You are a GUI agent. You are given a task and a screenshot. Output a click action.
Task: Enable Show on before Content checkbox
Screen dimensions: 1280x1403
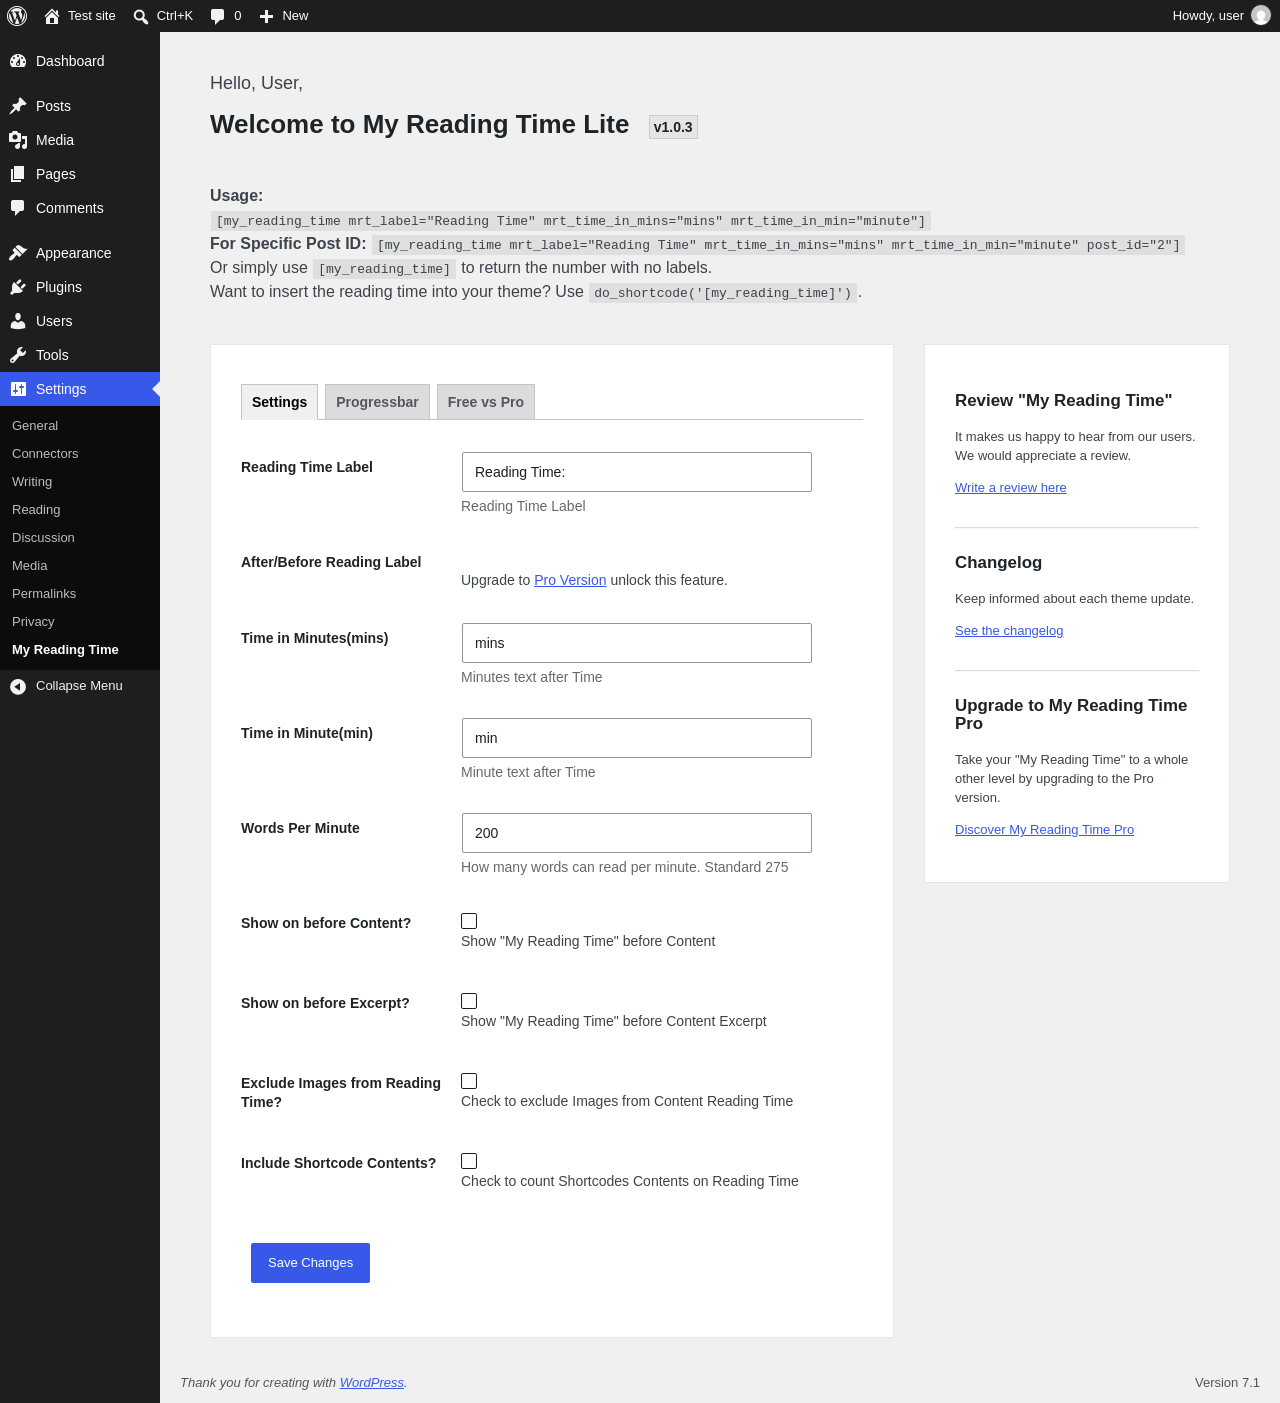[x=469, y=921]
